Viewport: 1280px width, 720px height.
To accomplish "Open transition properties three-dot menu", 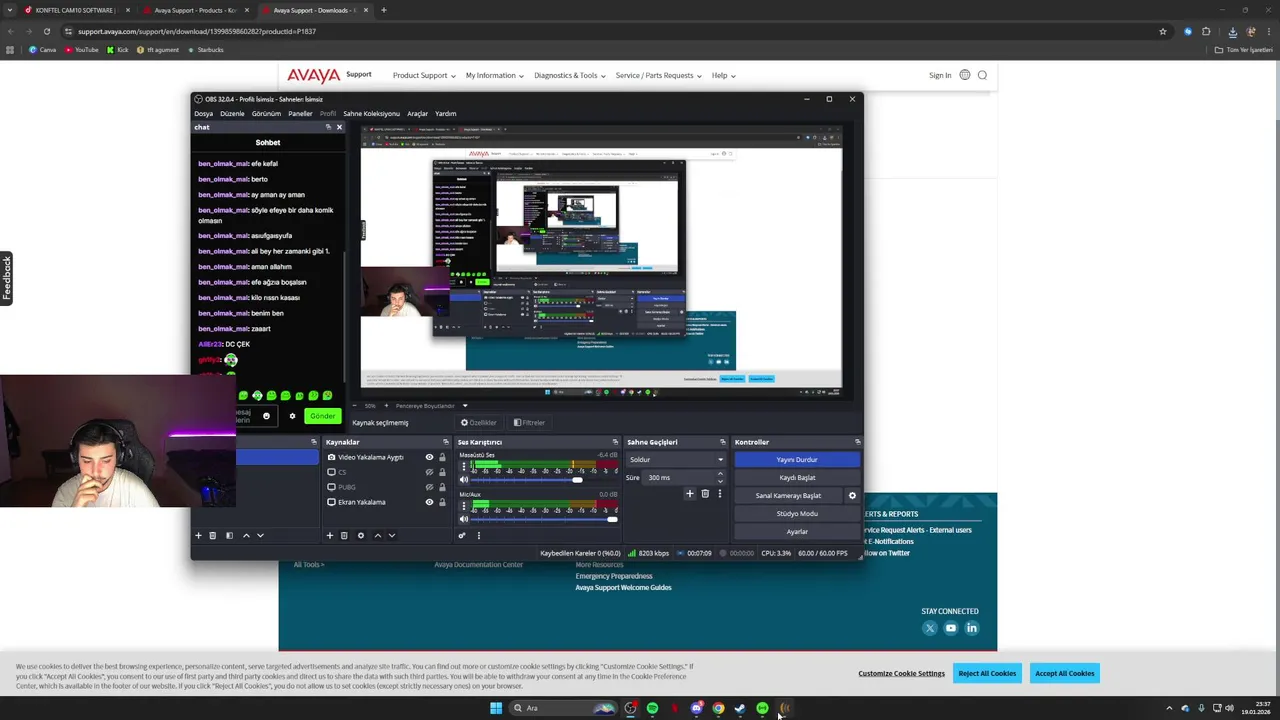I will (719, 493).
